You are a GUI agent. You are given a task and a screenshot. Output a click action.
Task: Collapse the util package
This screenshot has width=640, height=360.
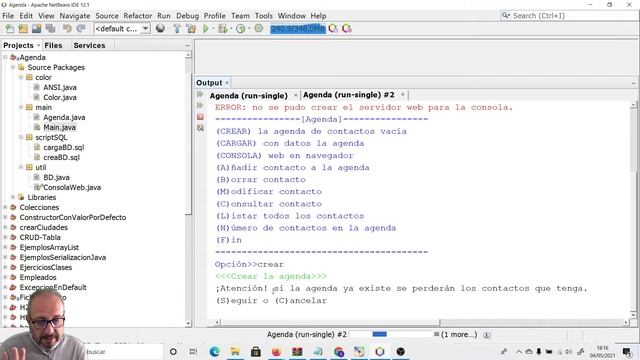pyautogui.click(x=21, y=167)
